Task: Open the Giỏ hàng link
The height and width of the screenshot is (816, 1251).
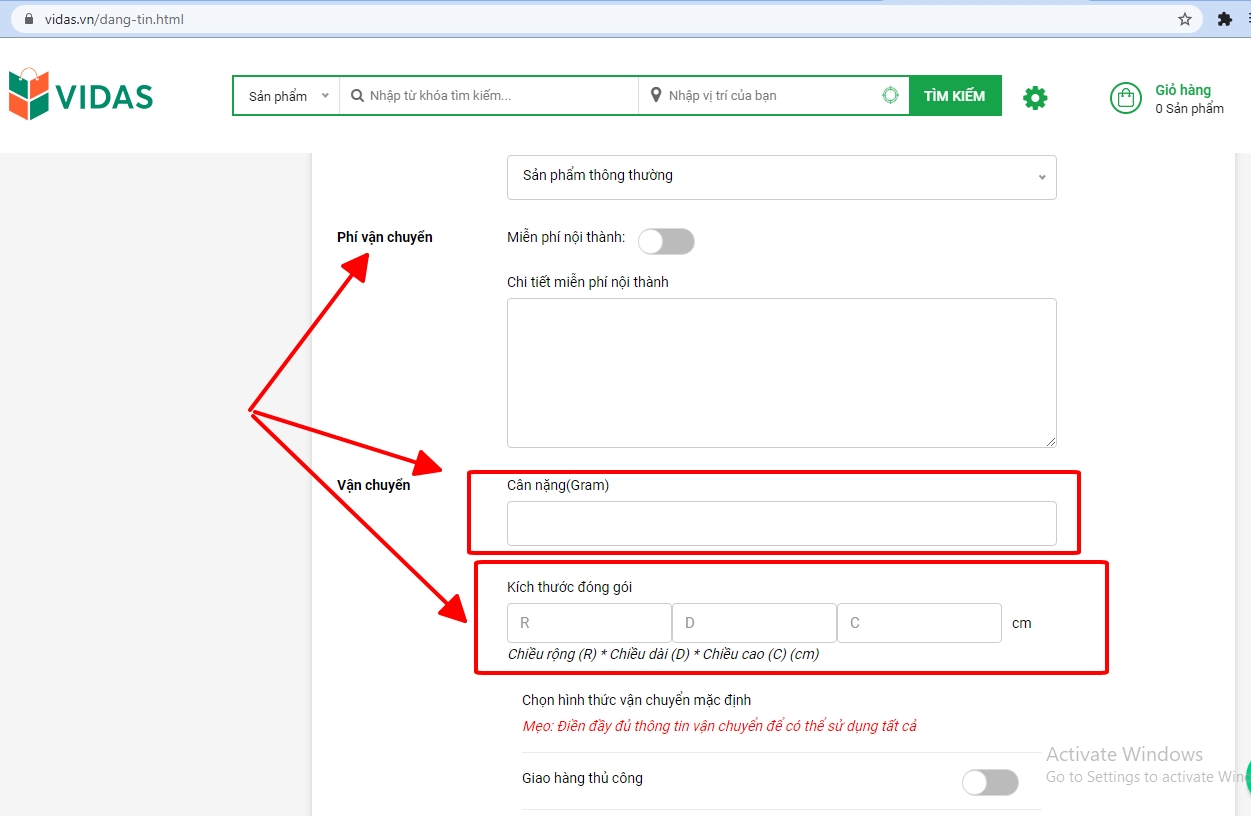Action: point(1182,90)
